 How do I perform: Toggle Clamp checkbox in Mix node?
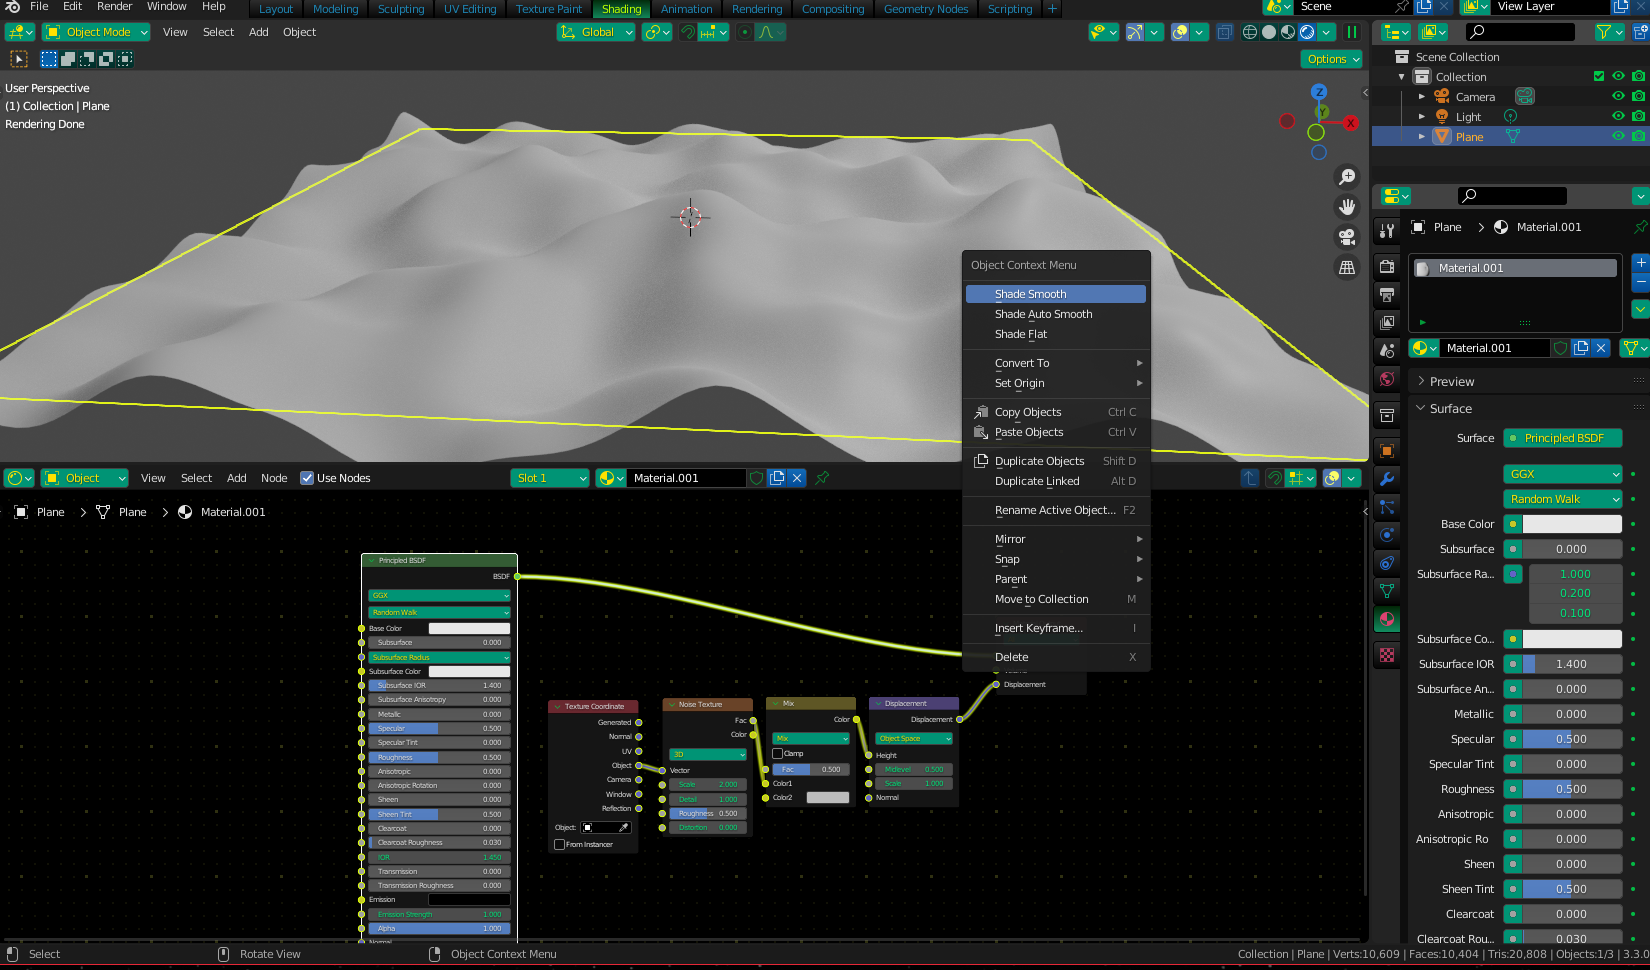(x=778, y=753)
